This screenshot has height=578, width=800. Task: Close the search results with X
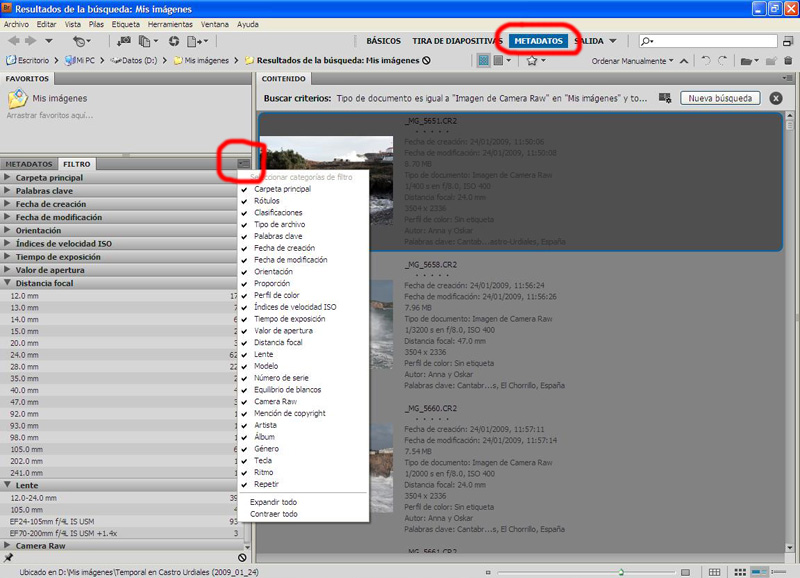776,98
